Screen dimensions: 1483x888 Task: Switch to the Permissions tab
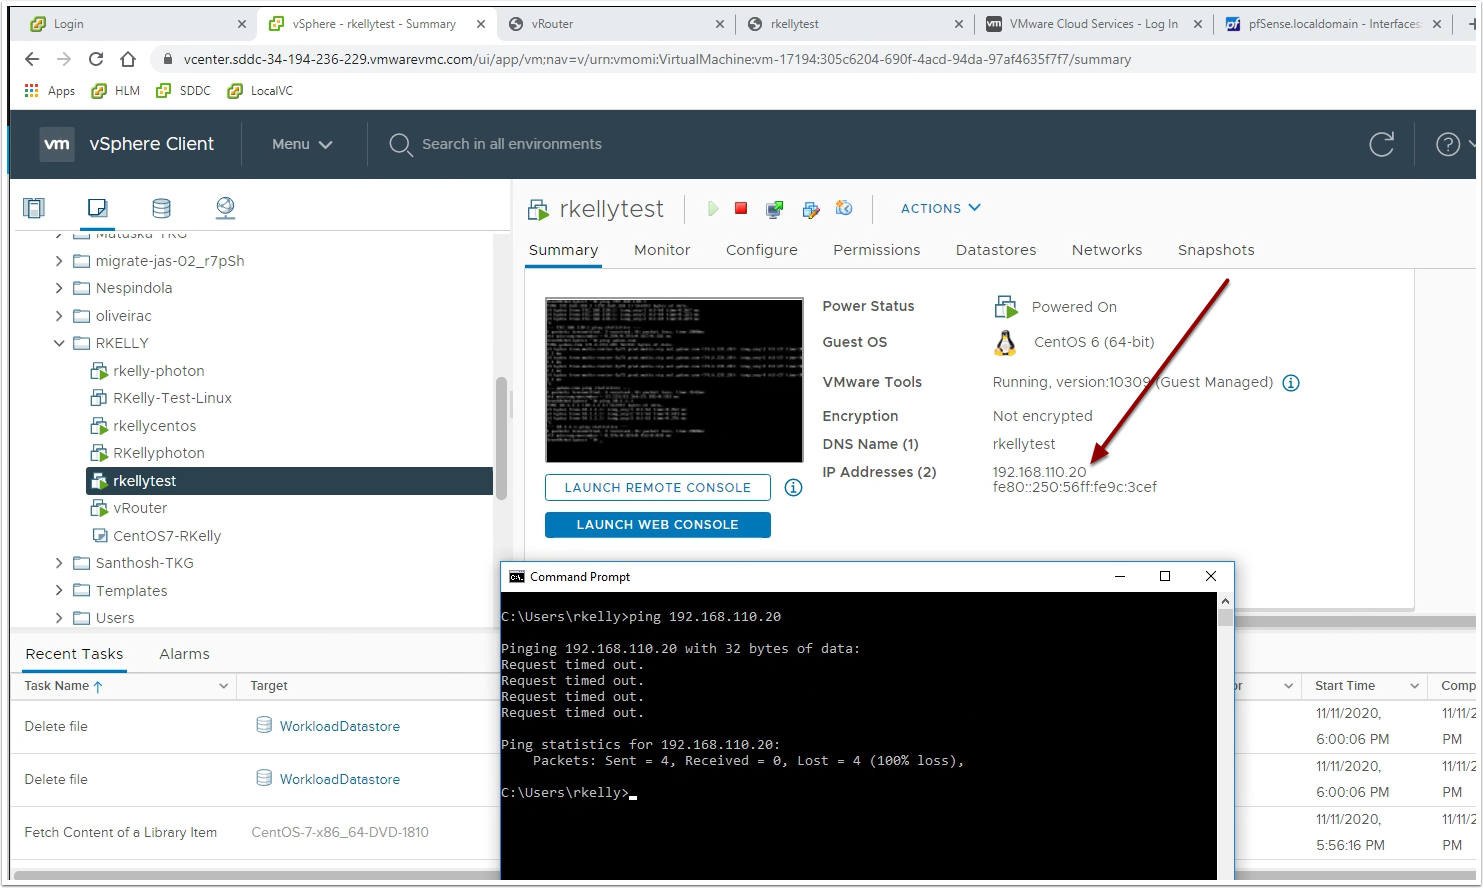(x=877, y=250)
